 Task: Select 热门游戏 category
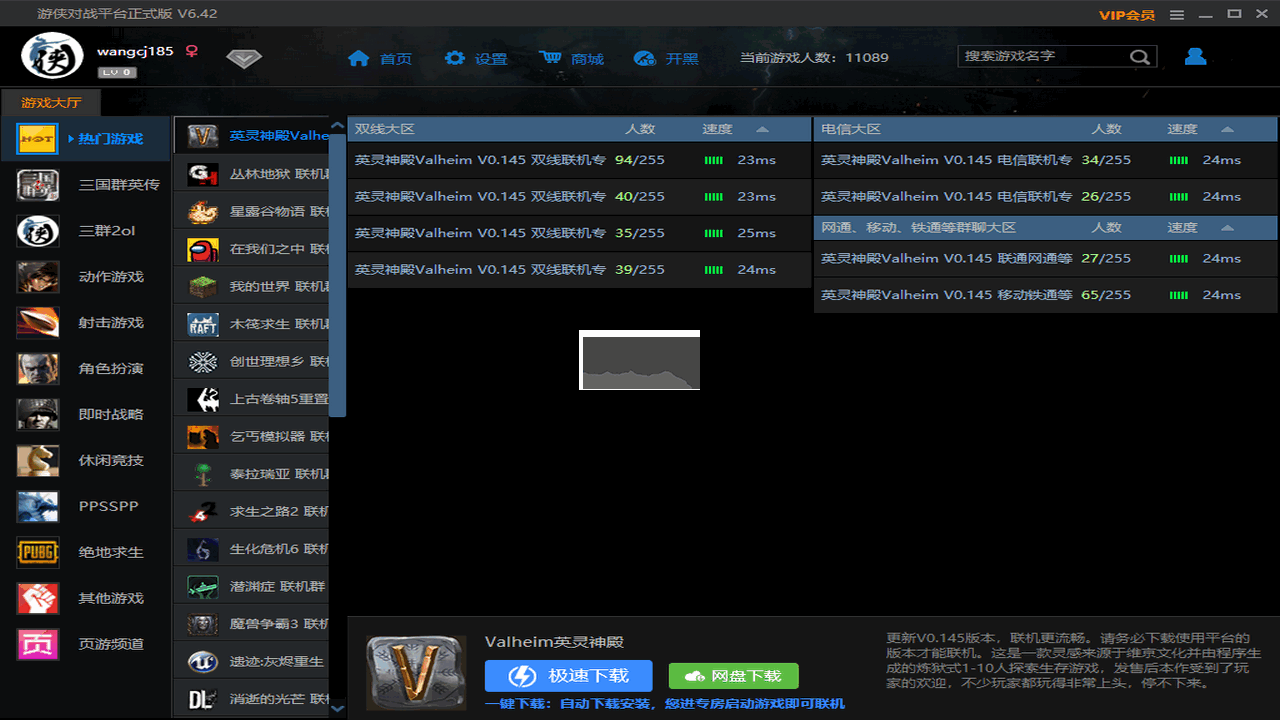[x=85, y=139]
